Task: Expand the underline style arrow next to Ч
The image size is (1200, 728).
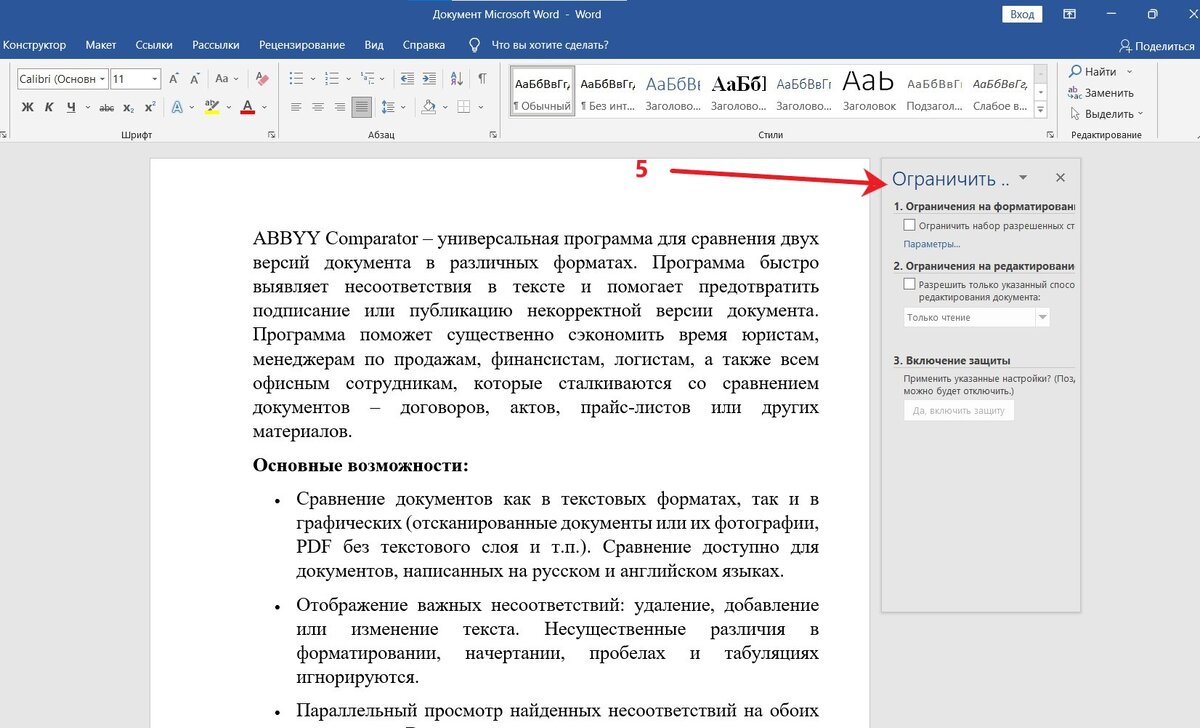Action: (x=86, y=107)
